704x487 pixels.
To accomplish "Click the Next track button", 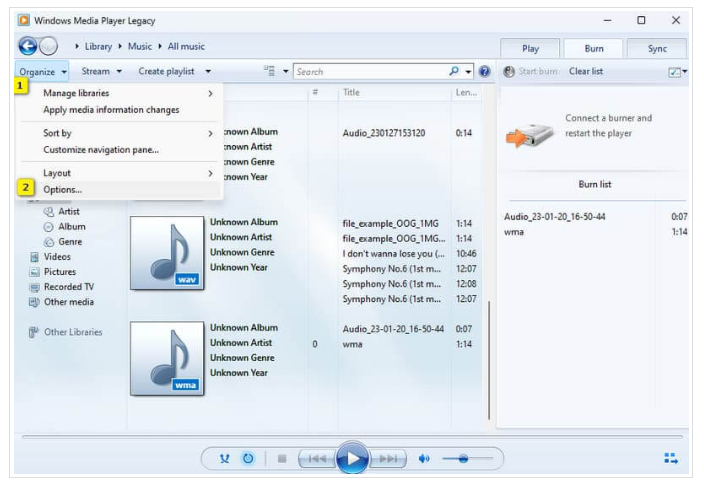I will [x=388, y=459].
